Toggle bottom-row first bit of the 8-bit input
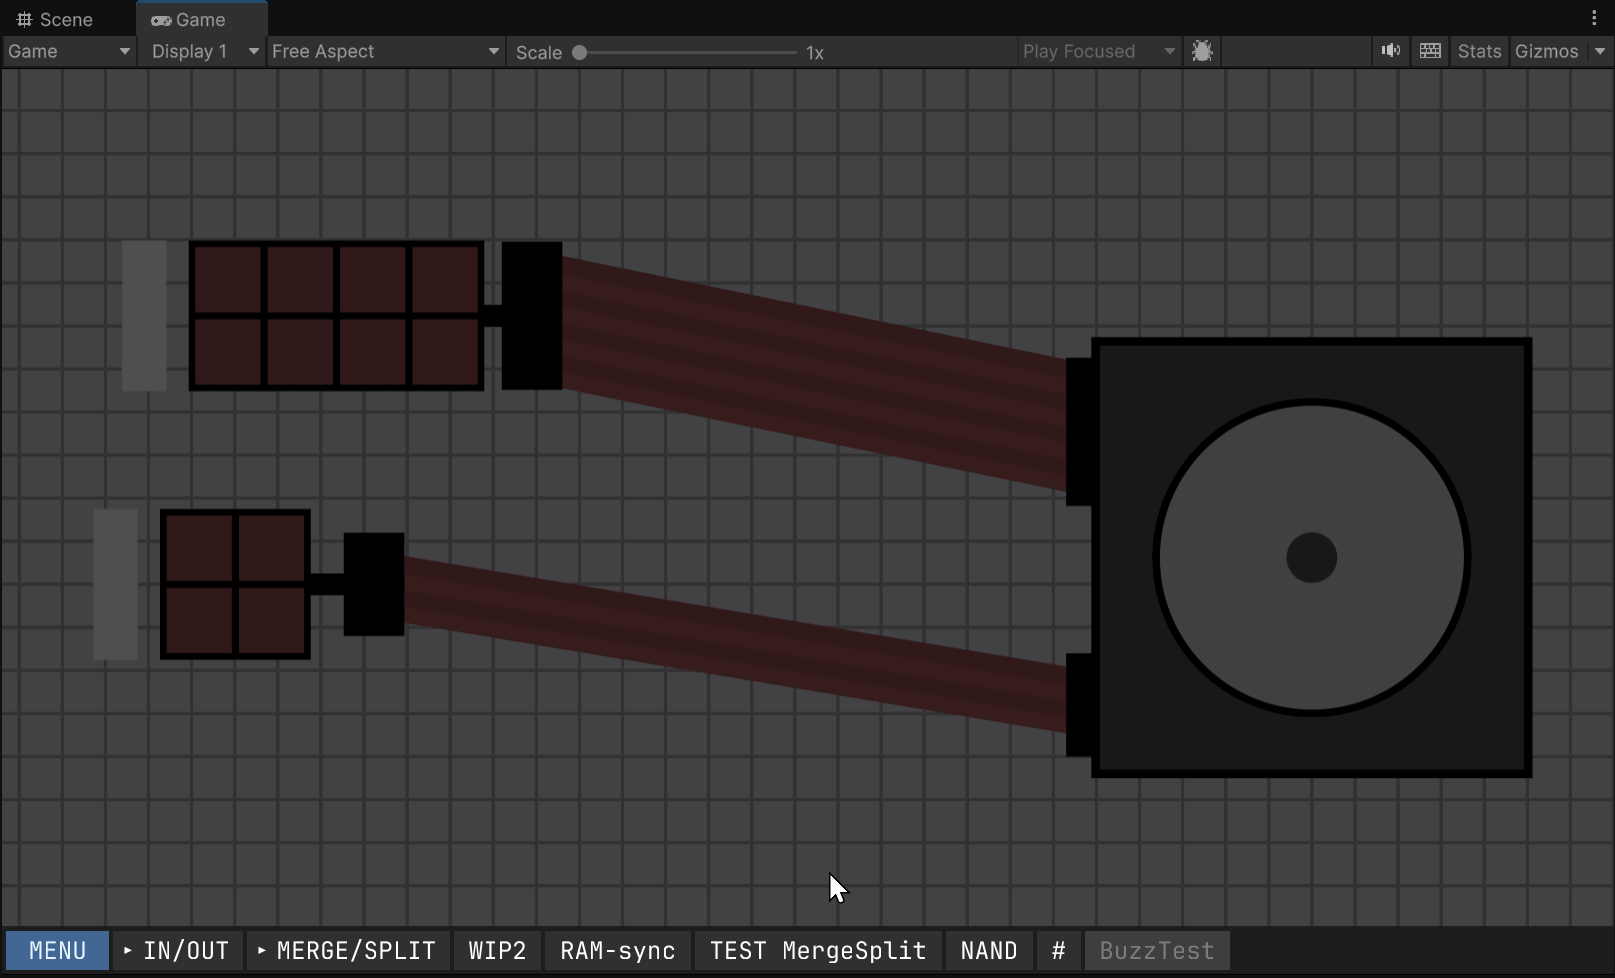The width and height of the screenshot is (1615, 978). tap(228, 351)
